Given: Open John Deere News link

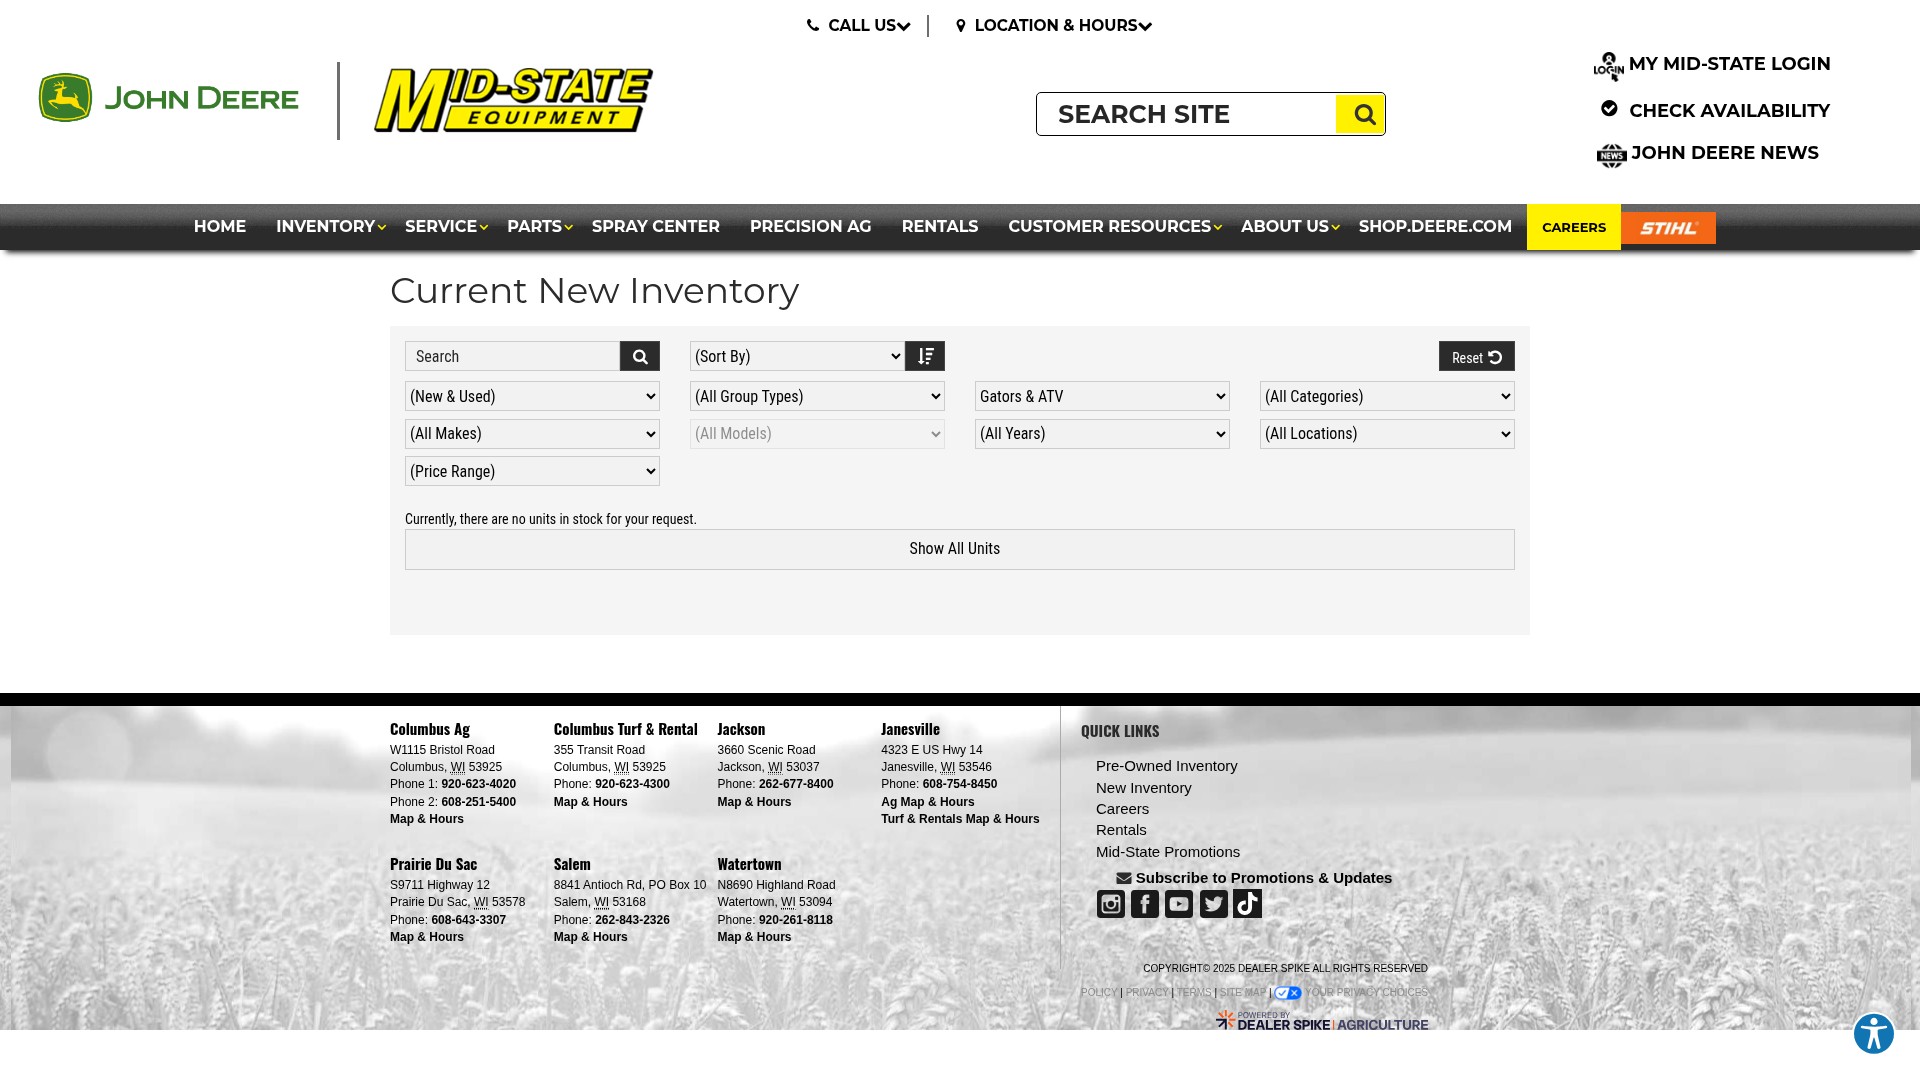Looking at the screenshot, I should tap(1708, 154).
